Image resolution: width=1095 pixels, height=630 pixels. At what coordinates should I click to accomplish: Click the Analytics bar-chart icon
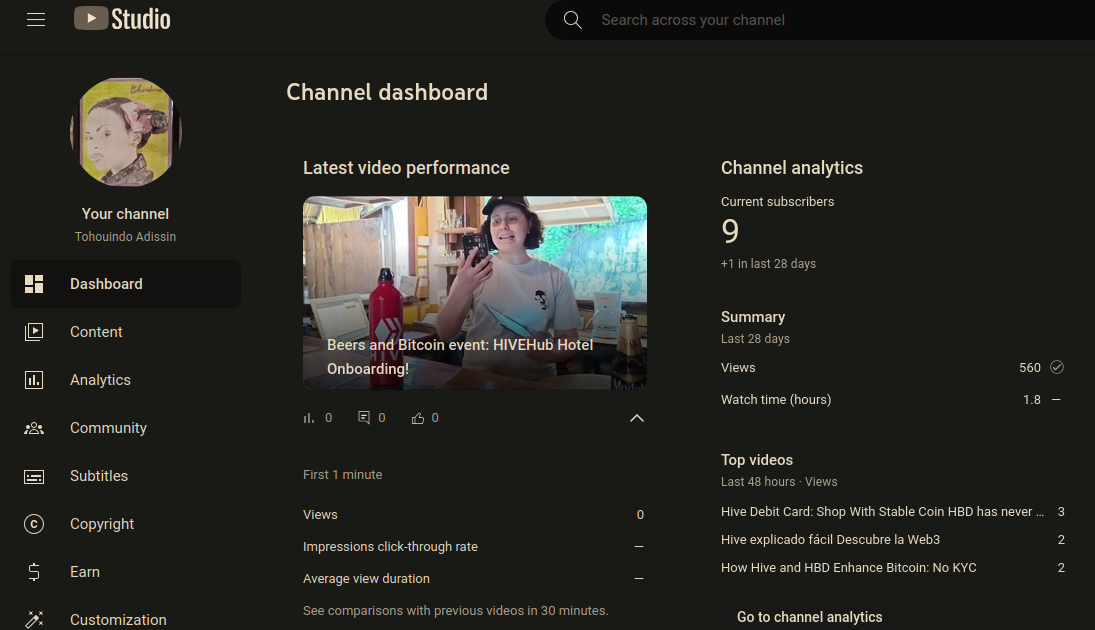point(34,380)
